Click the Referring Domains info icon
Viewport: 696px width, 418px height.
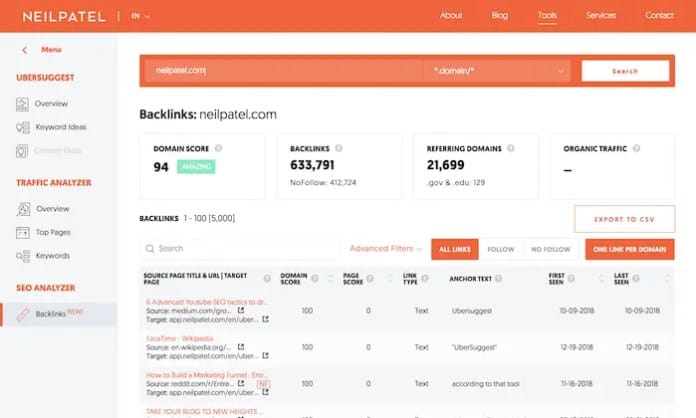click(511, 148)
